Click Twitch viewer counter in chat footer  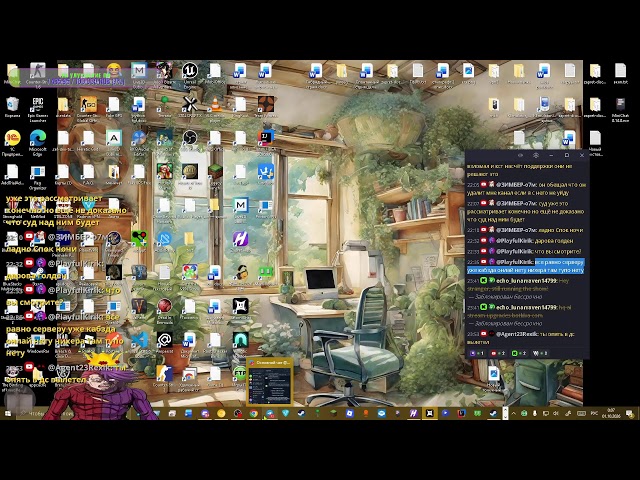477,353
